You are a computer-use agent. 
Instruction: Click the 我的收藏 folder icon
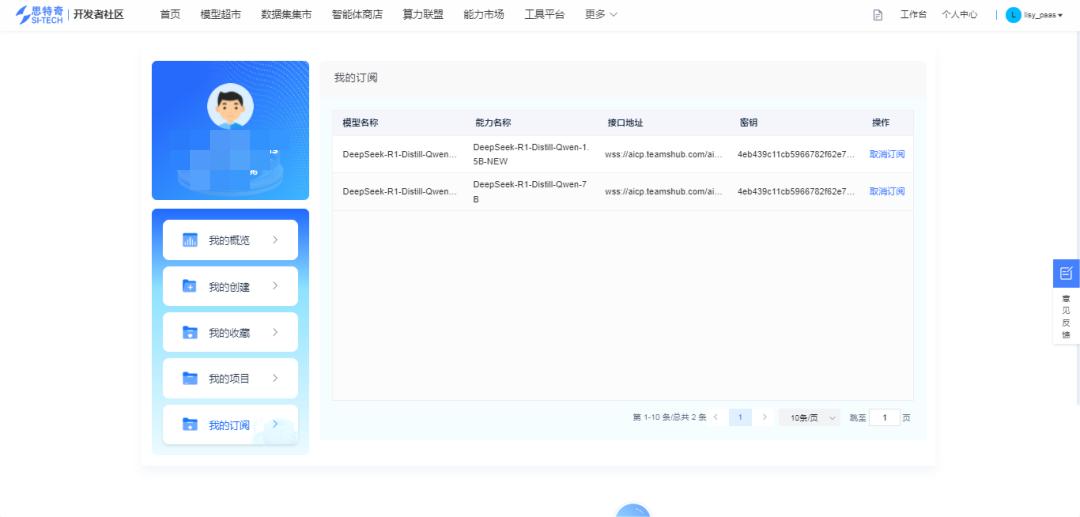pos(190,332)
